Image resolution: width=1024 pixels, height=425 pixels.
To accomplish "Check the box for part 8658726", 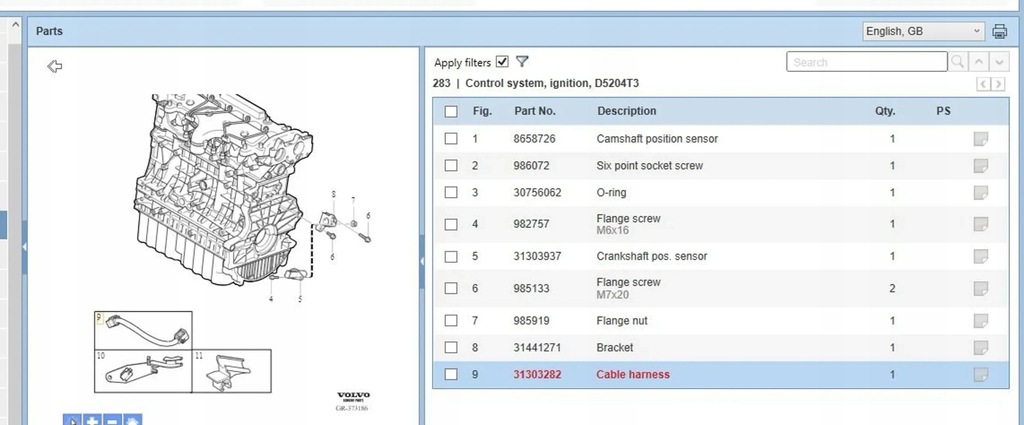I will click(451, 138).
